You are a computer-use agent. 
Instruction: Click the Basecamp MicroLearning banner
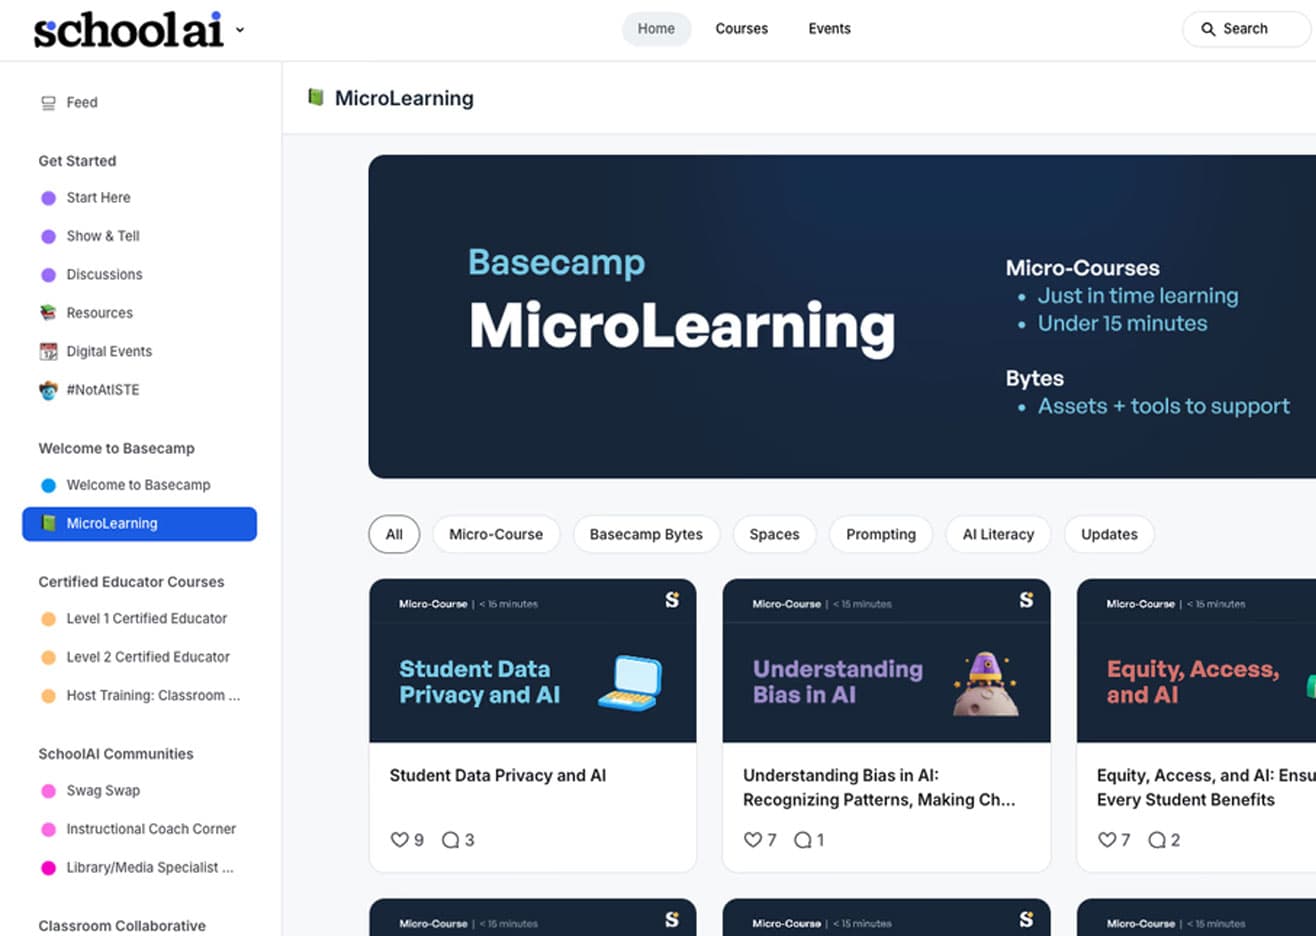(x=842, y=316)
